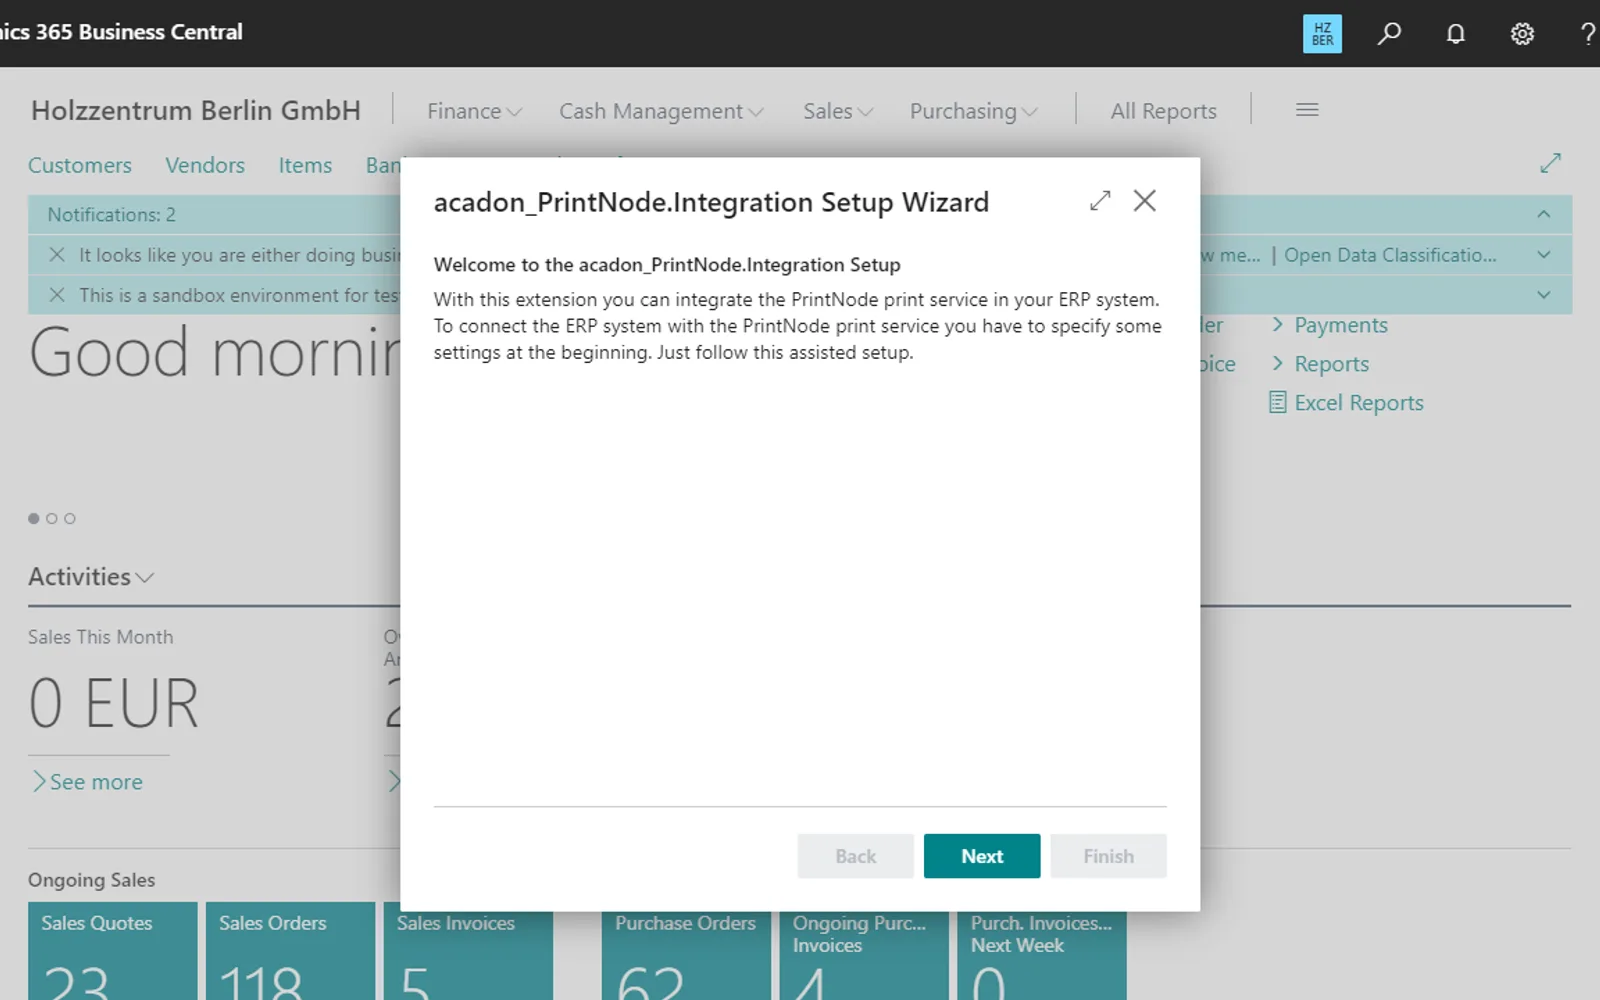Screen dimensions: 1600x1000
Task: Open the Purchasing dropdown menu
Action: pyautogui.click(x=973, y=111)
